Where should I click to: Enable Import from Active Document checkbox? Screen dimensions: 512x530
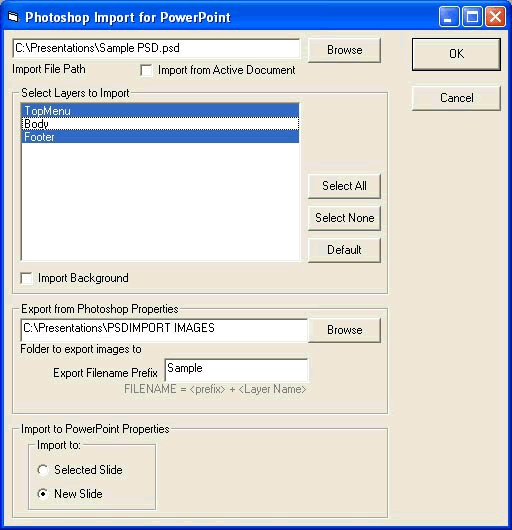tap(146, 70)
